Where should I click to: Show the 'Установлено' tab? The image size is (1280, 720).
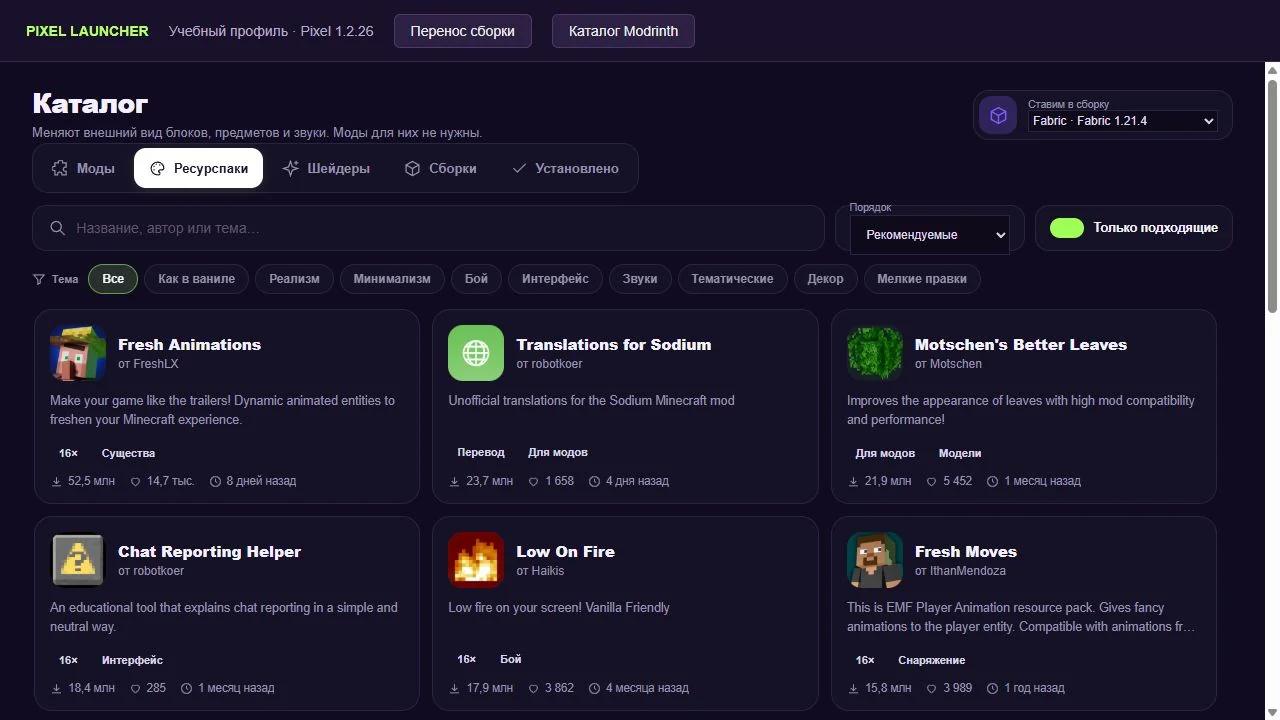565,168
